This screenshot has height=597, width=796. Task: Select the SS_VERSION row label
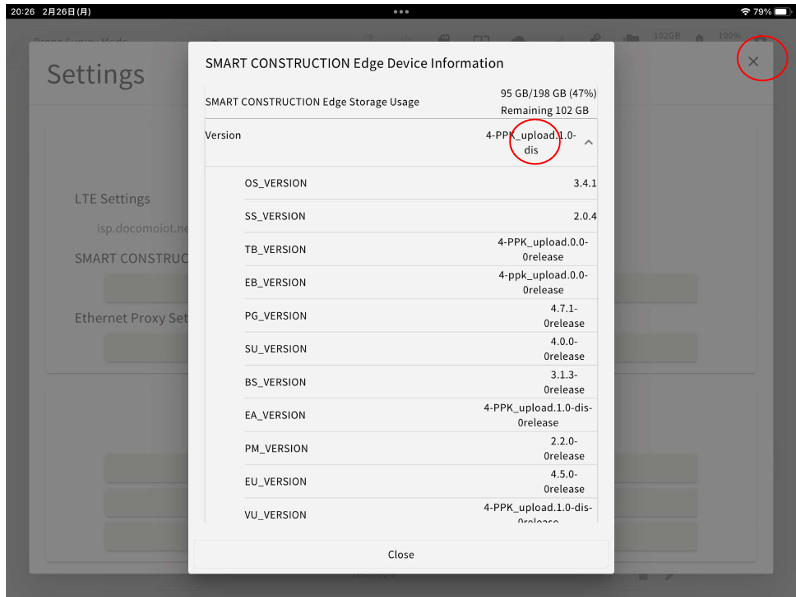[x=275, y=216]
